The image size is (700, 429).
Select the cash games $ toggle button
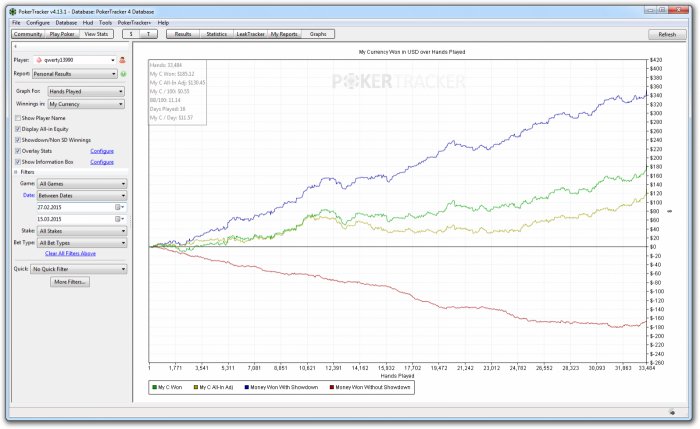point(131,34)
